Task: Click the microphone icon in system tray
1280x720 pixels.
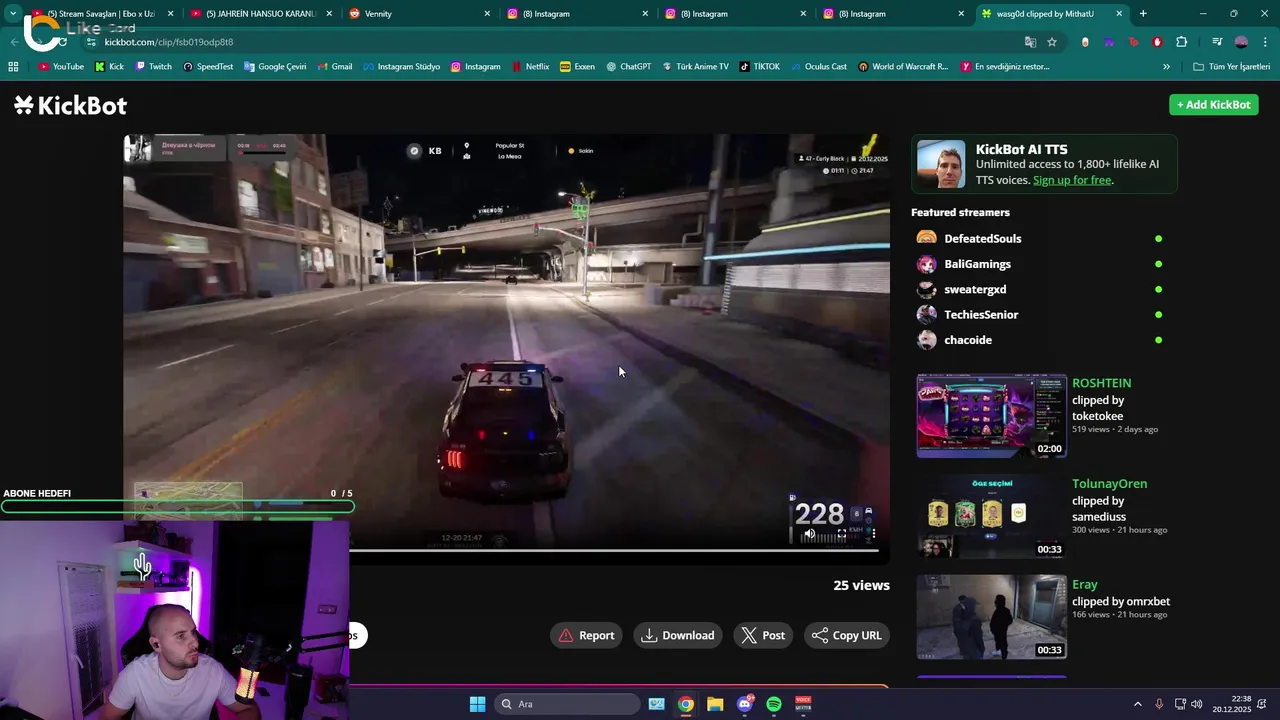Action: [1159, 704]
